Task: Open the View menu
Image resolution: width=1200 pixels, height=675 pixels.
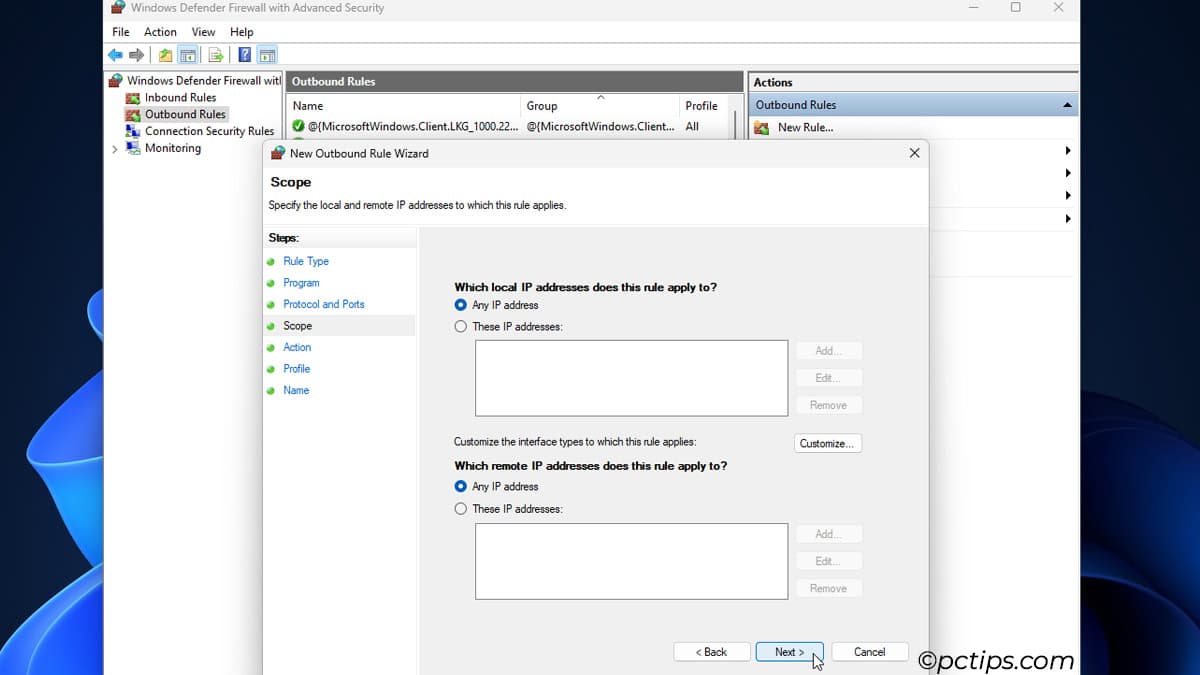Action: point(203,31)
